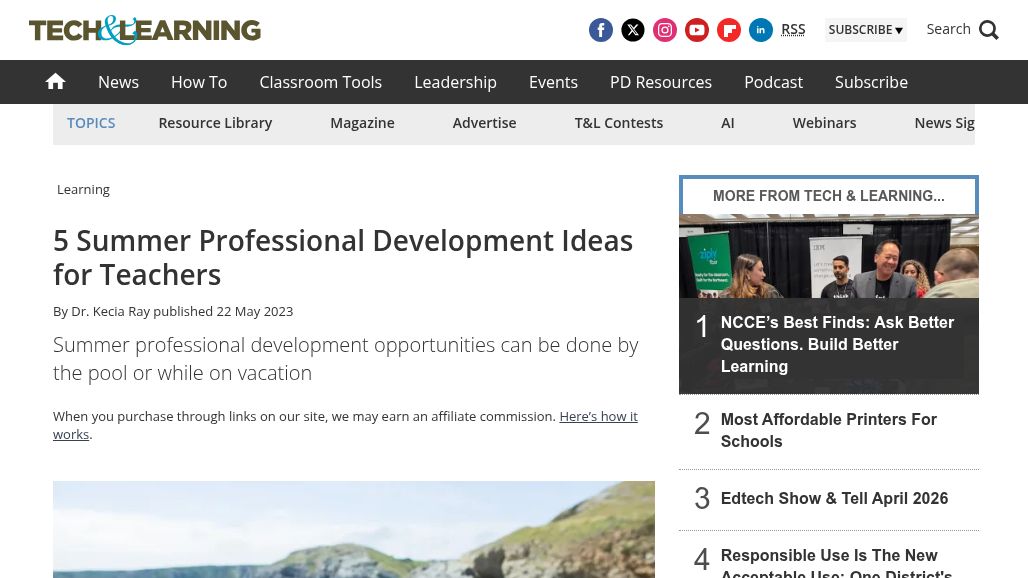Open the SUBSCRIBE dropdown
The height and width of the screenshot is (578, 1028).
[866, 30]
